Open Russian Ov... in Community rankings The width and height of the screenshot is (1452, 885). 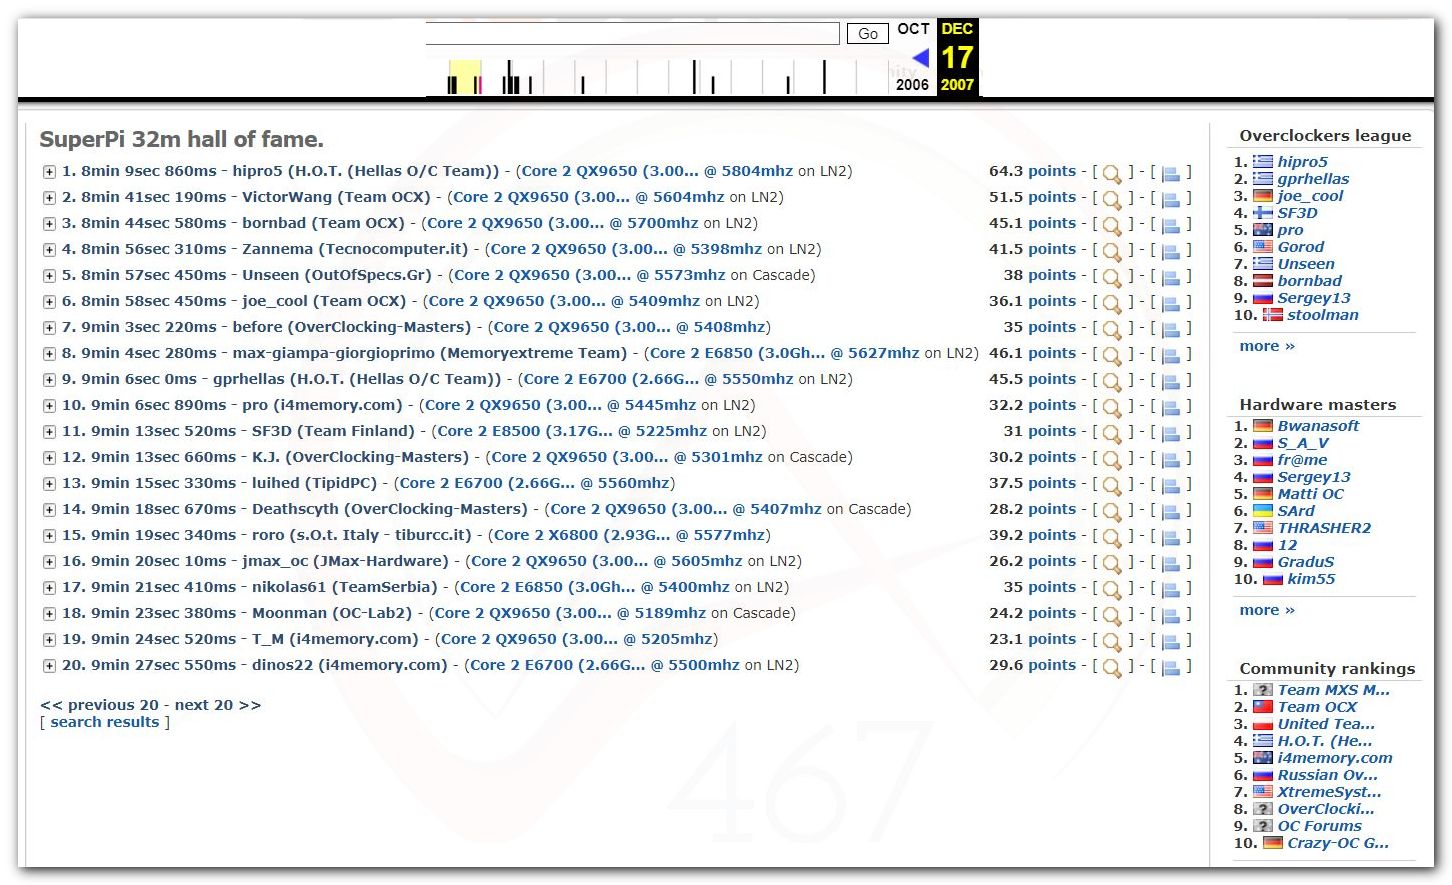click(x=1327, y=775)
